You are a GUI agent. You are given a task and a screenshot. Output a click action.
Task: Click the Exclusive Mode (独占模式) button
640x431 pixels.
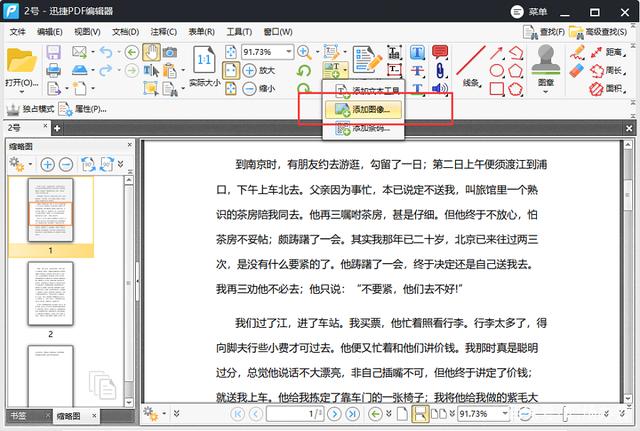coord(30,109)
